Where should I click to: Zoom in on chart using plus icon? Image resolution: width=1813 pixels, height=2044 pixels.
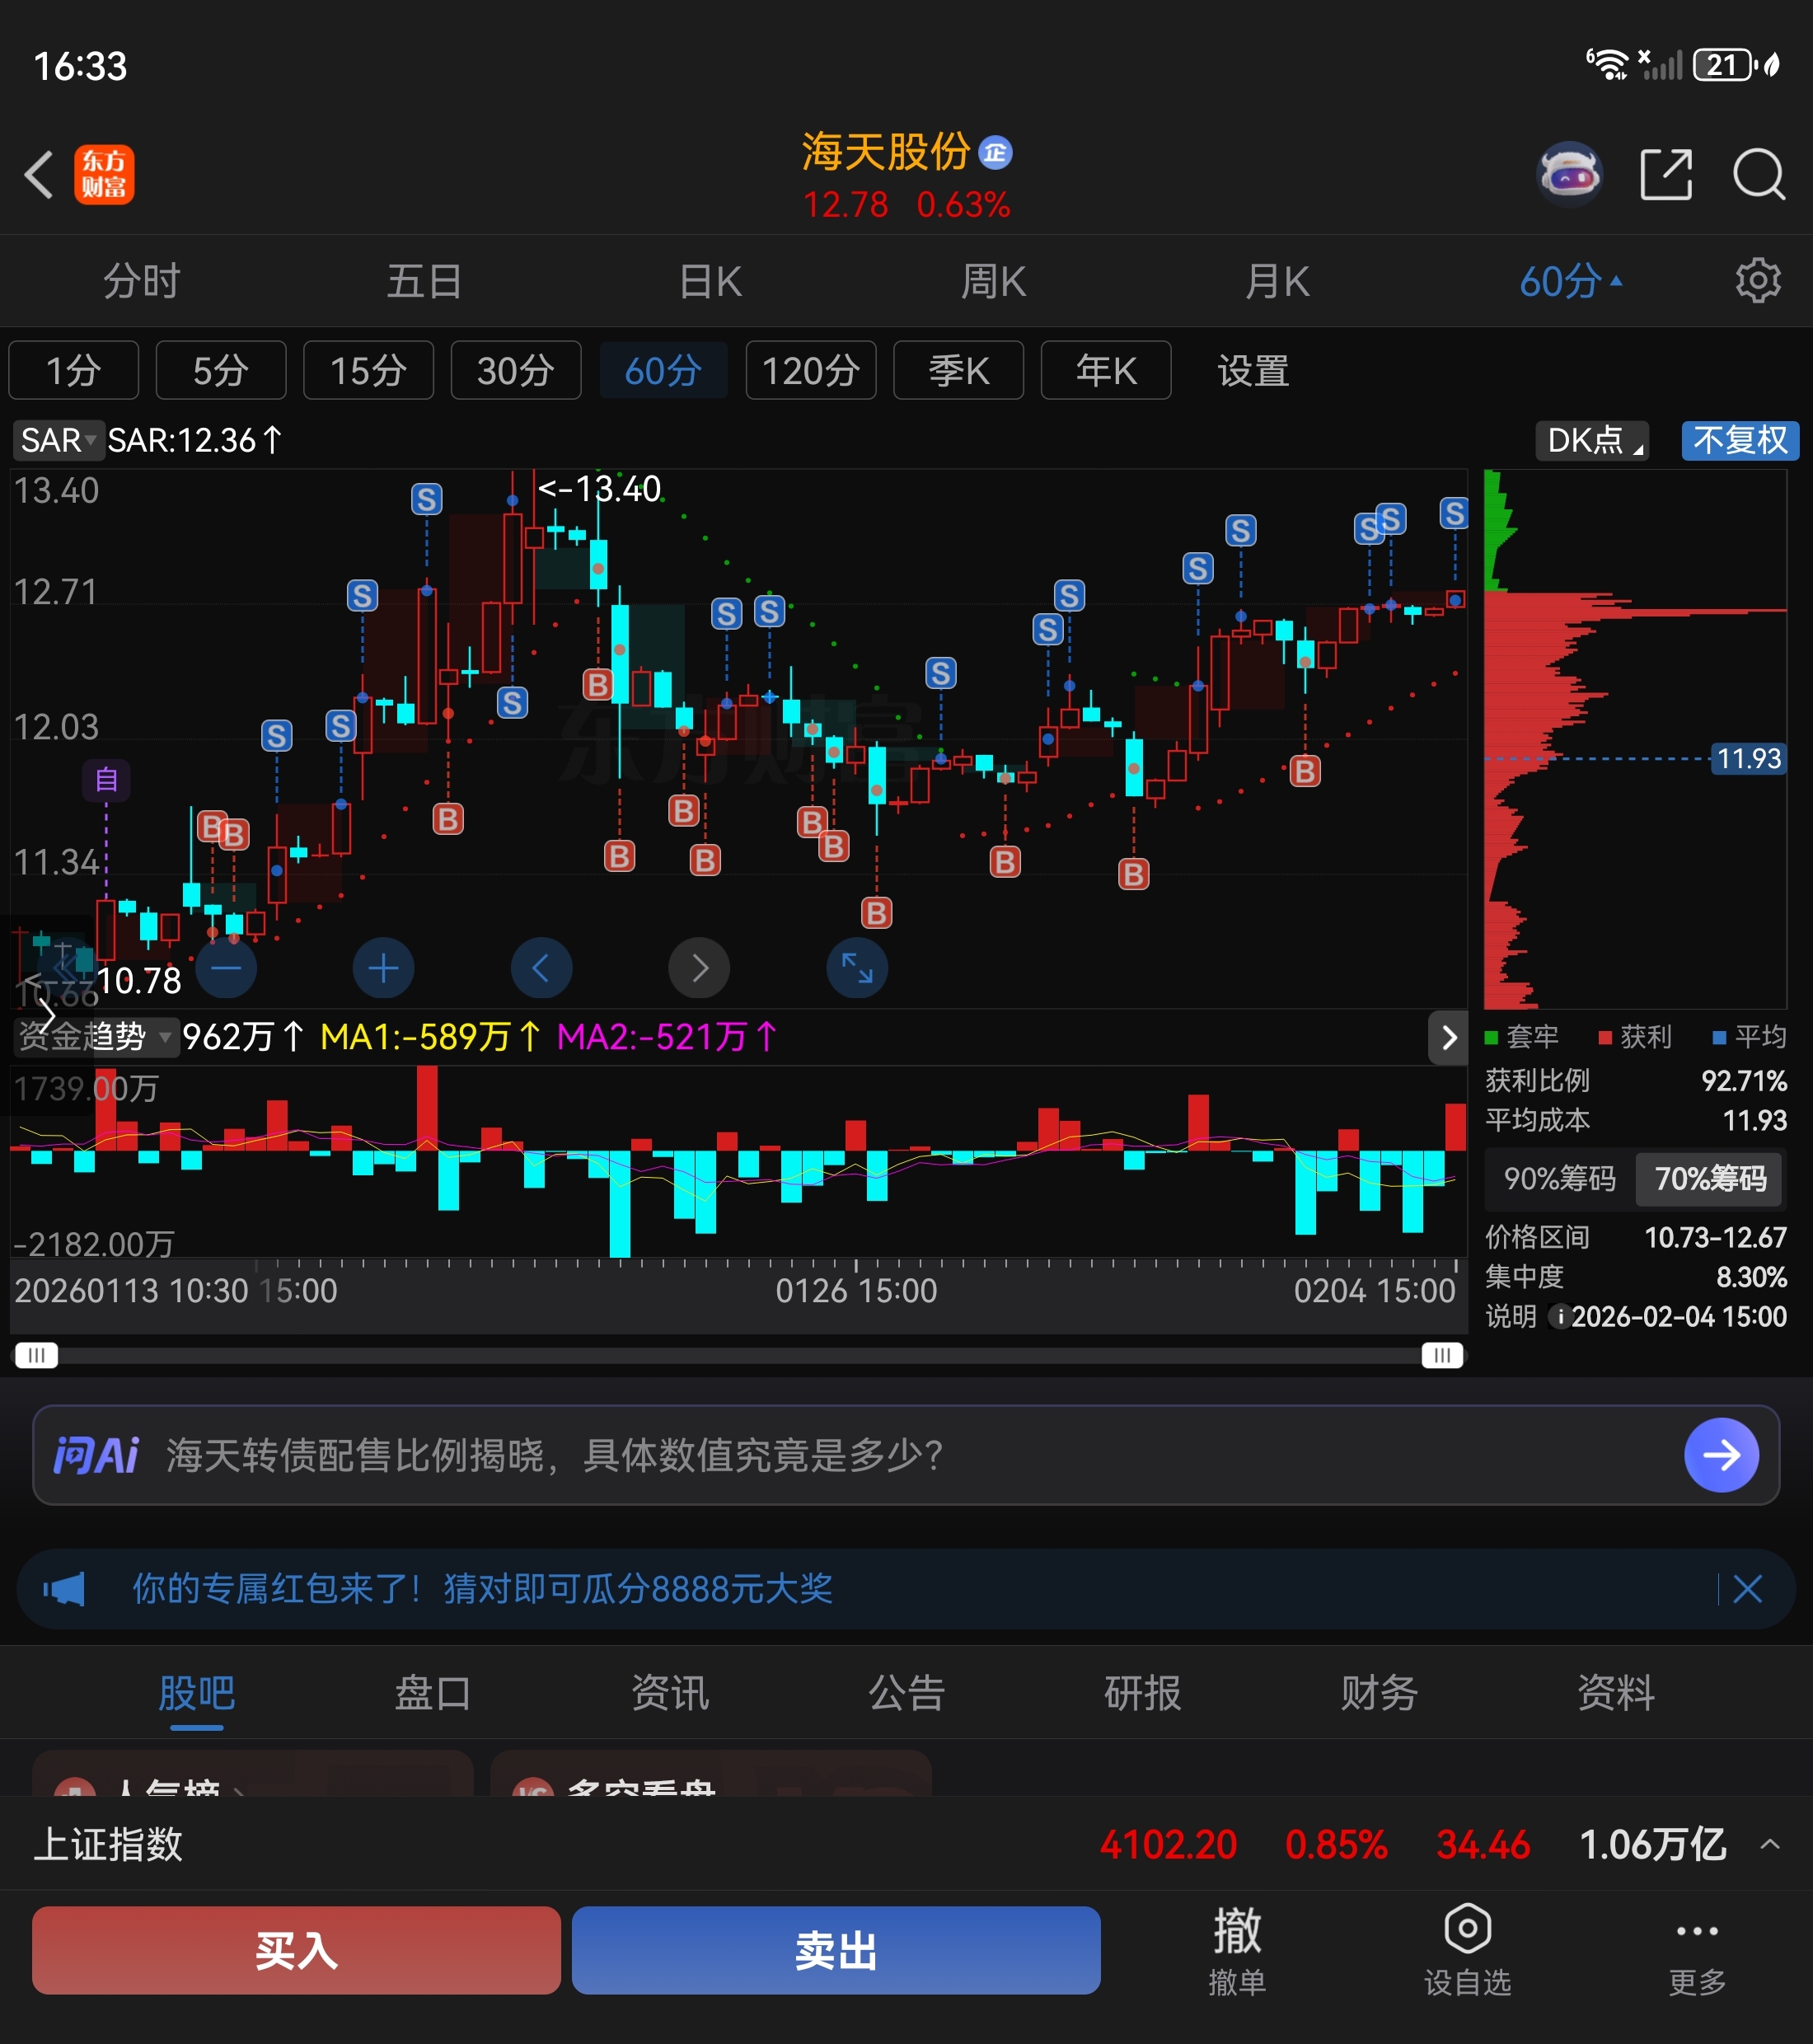pyautogui.click(x=383, y=967)
